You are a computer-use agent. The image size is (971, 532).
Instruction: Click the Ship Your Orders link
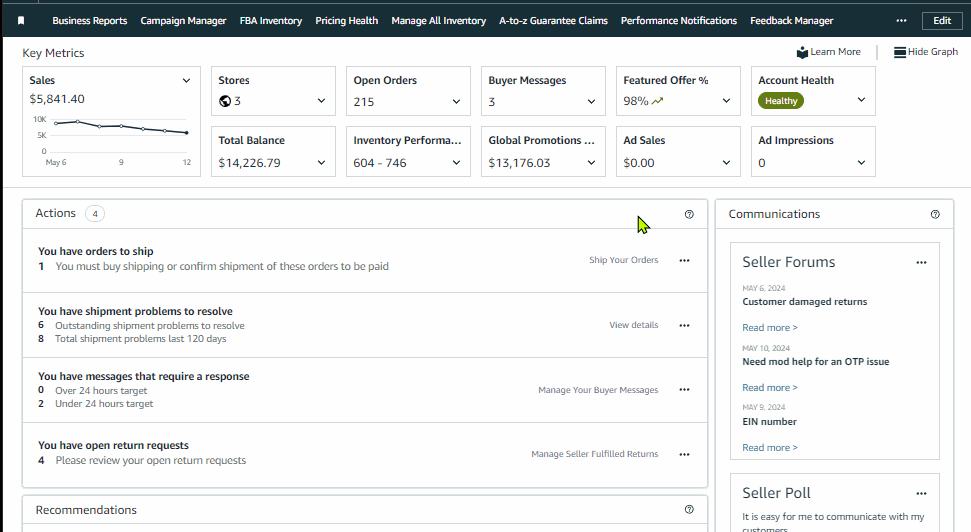(x=623, y=260)
